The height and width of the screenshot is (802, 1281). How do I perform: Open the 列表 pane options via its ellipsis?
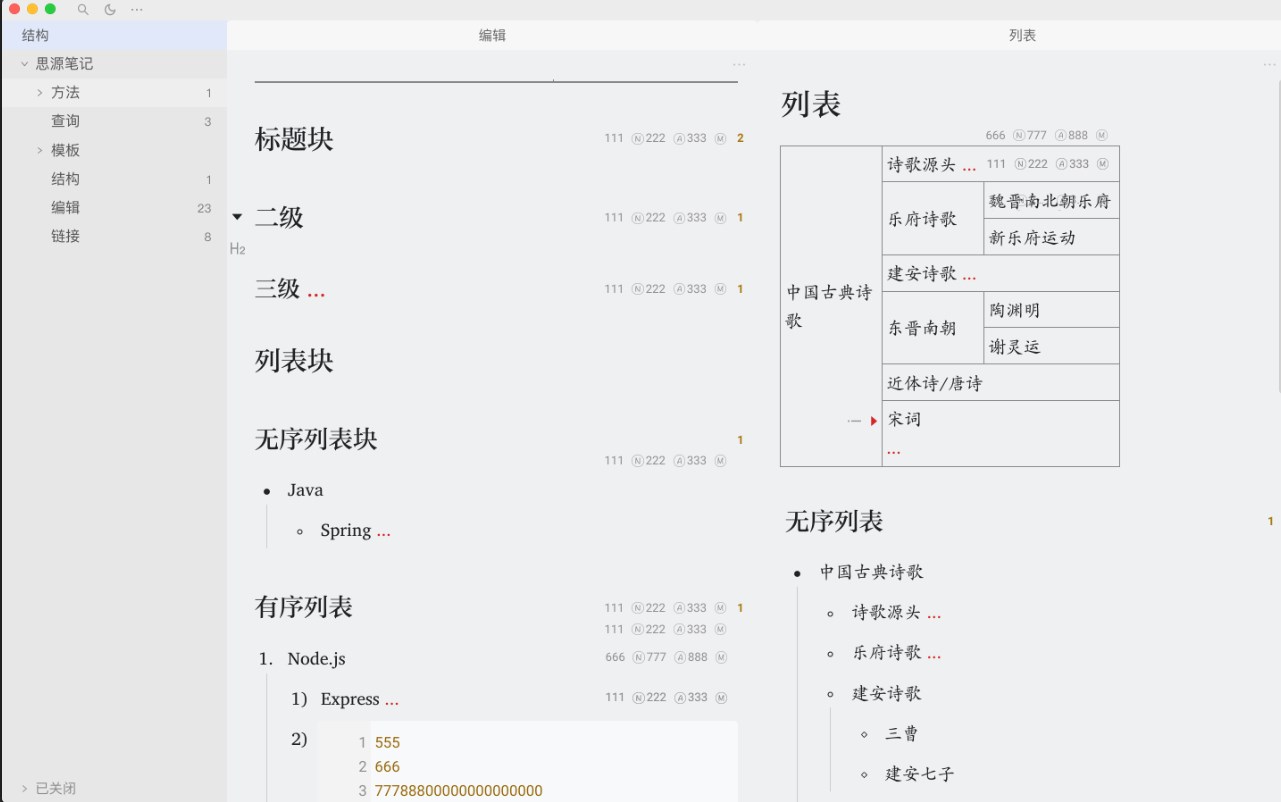point(1268,63)
